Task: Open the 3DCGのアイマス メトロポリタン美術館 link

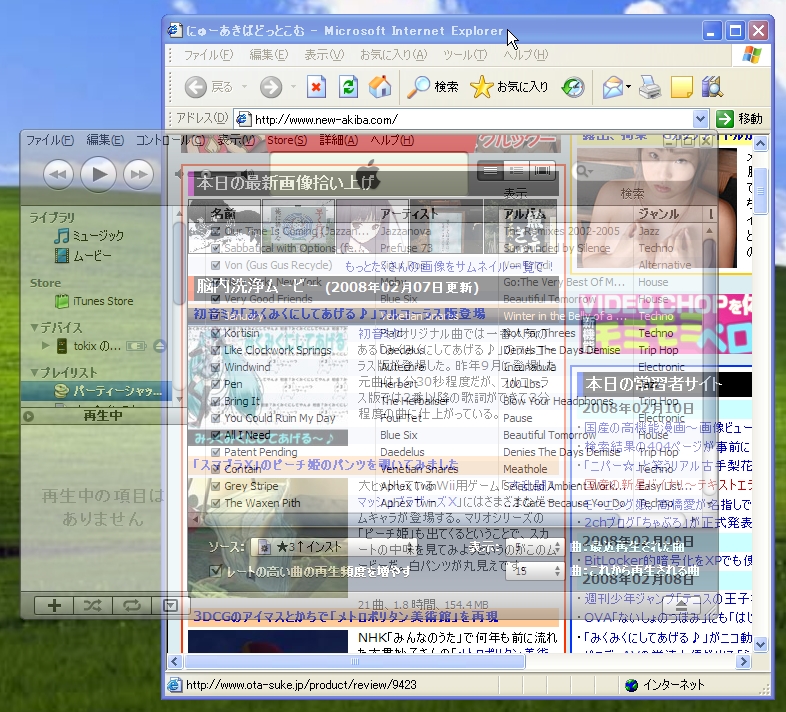Action: click(x=346, y=616)
